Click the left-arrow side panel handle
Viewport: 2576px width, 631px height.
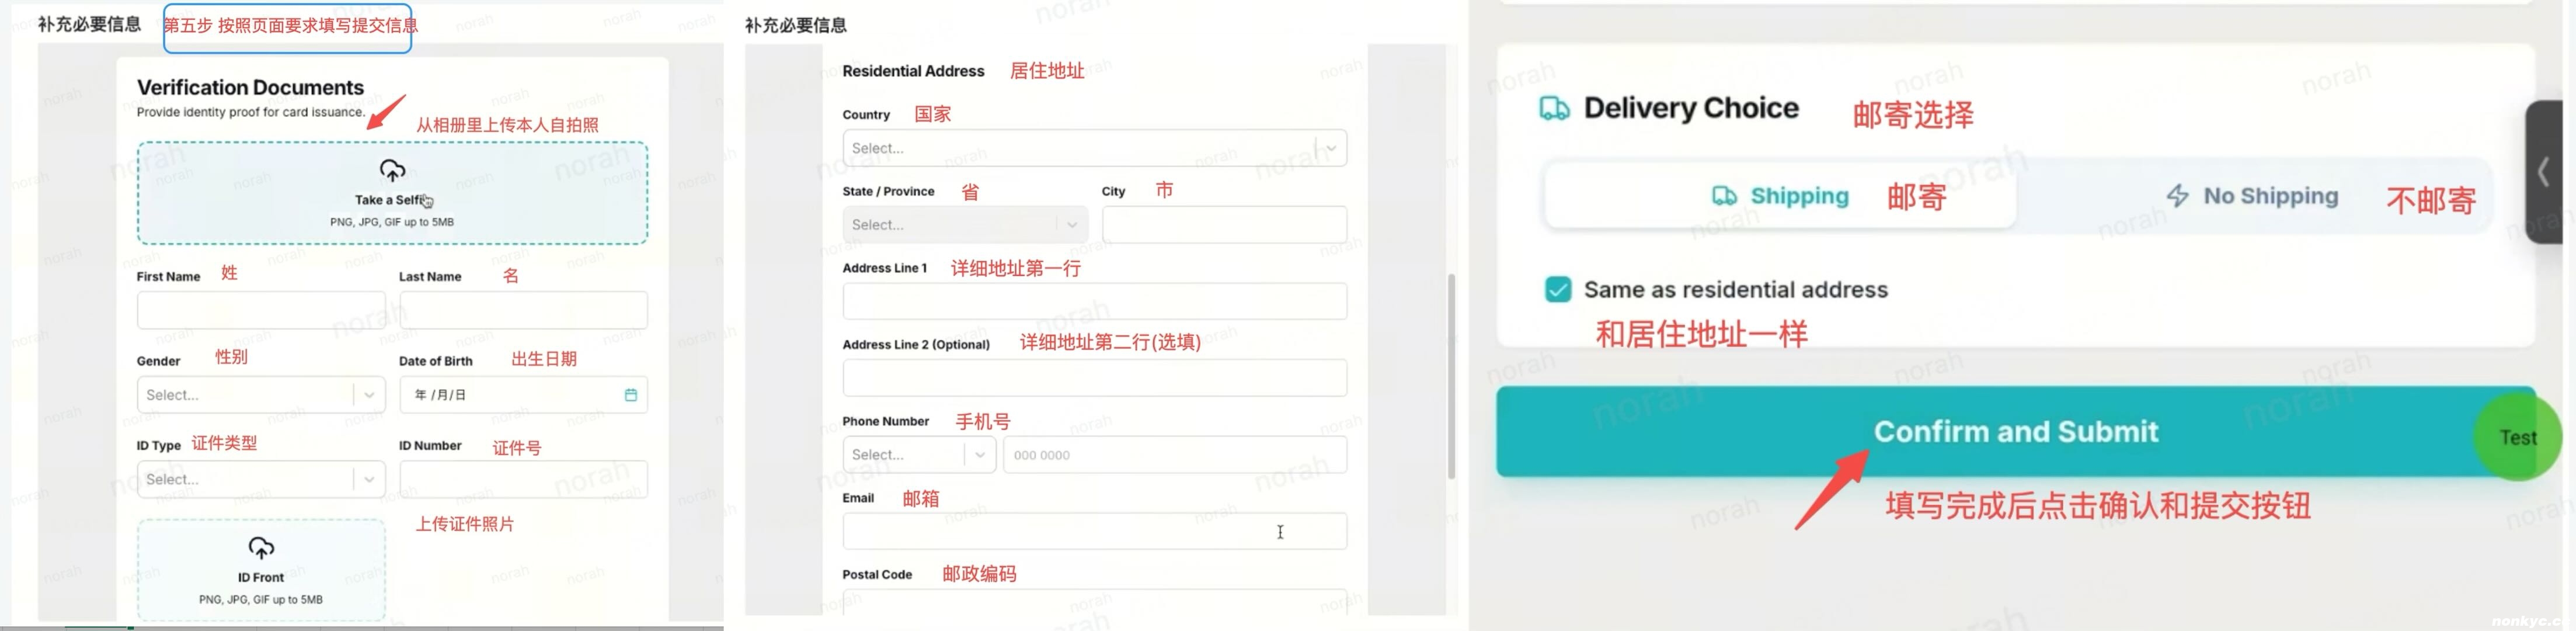point(2545,172)
